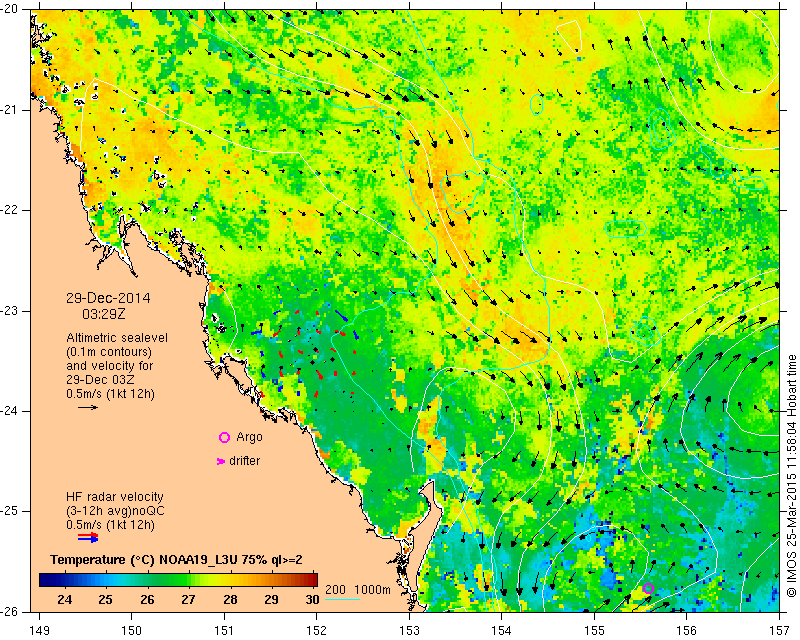Click the colorbar tick label 27
This screenshot has width=800, height=640.
click(188, 599)
